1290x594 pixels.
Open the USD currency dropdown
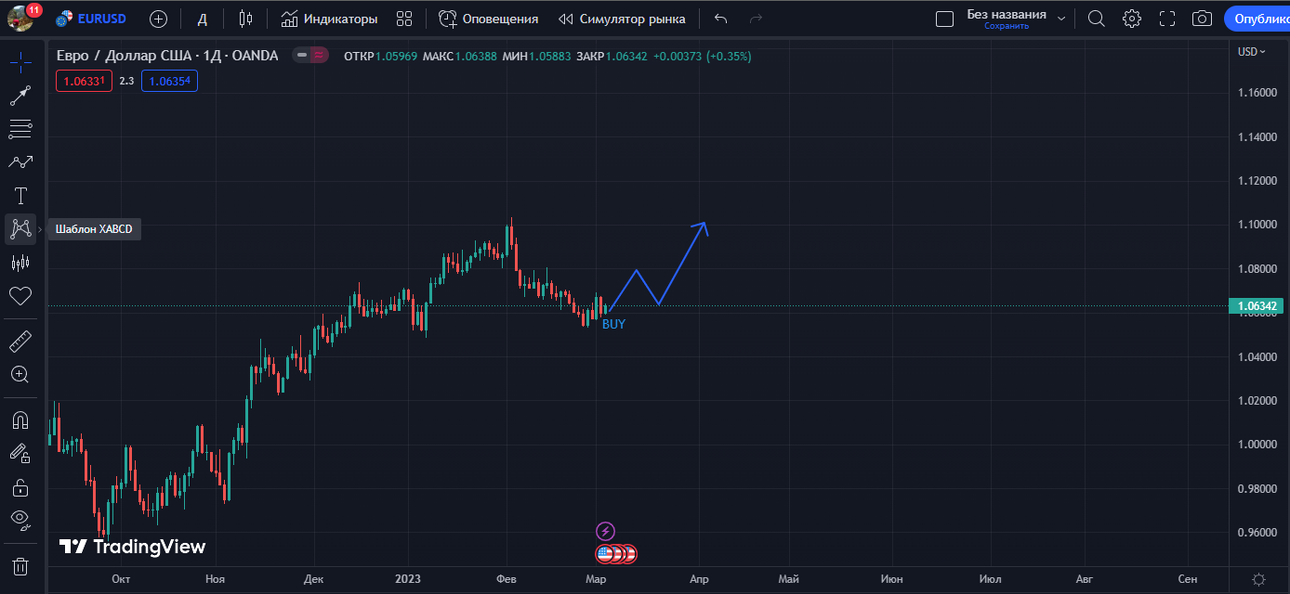click(x=1251, y=52)
